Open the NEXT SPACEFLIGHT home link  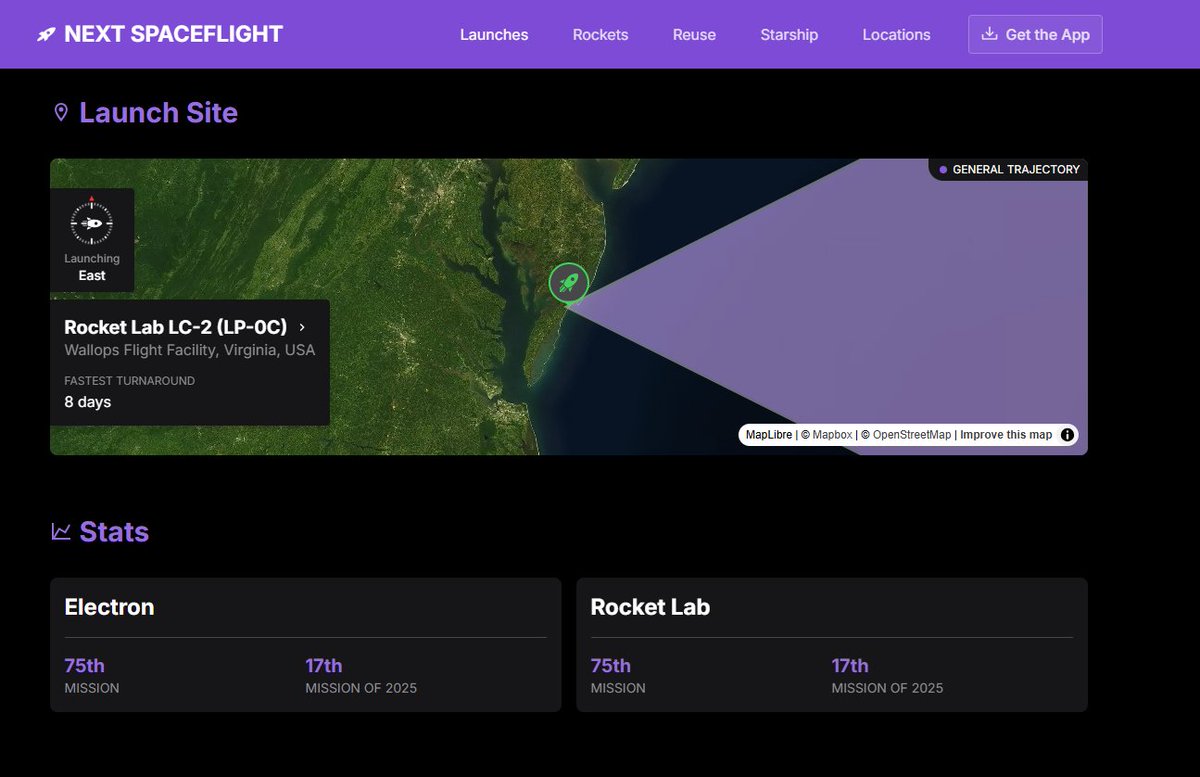coord(160,34)
